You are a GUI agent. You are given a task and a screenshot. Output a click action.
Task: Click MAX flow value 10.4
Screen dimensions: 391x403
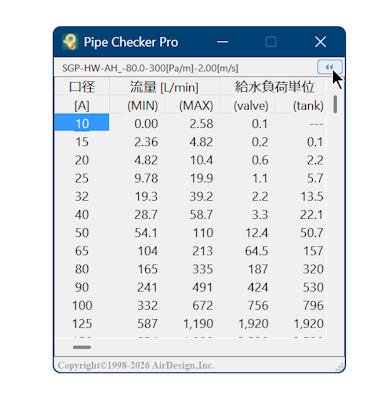tap(201, 160)
